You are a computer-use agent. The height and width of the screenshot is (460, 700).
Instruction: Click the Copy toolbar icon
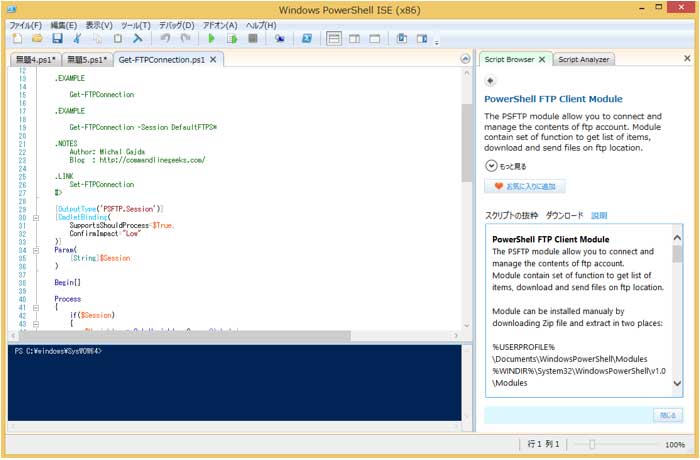(x=97, y=38)
